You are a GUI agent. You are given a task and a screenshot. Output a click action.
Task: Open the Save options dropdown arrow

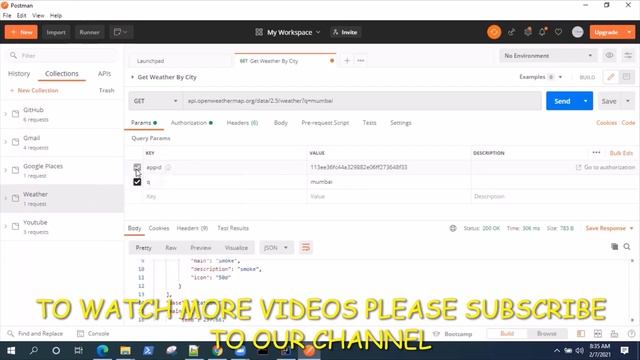(x=628, y=101)
